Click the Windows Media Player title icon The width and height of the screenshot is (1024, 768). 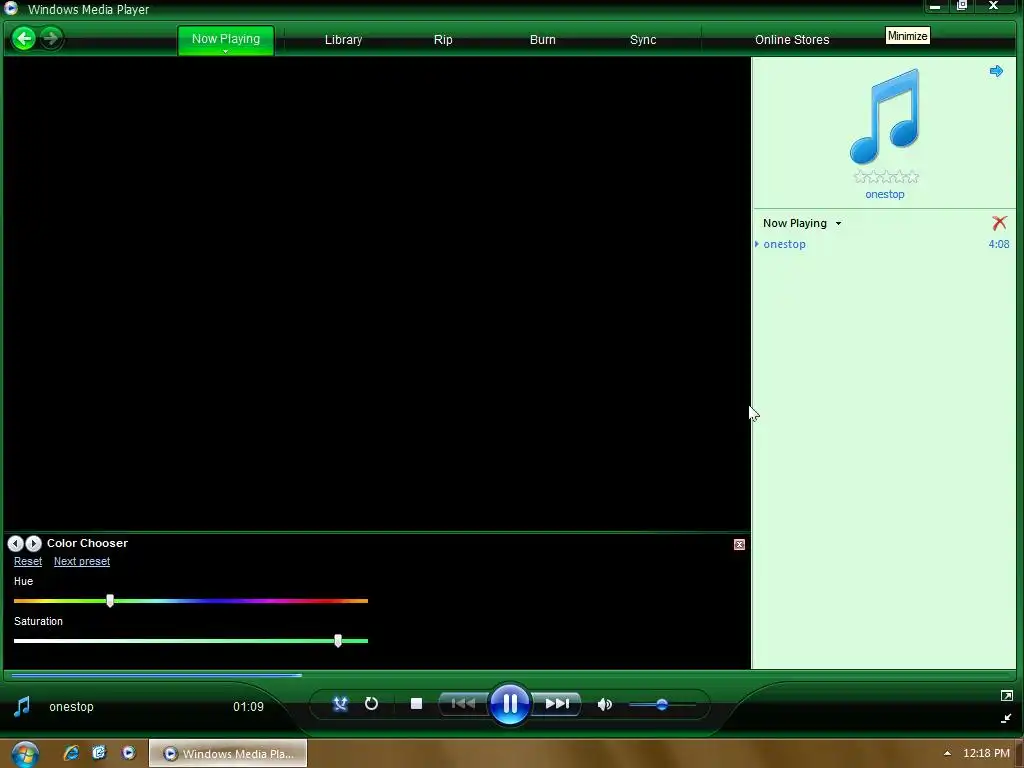[11, 8]
